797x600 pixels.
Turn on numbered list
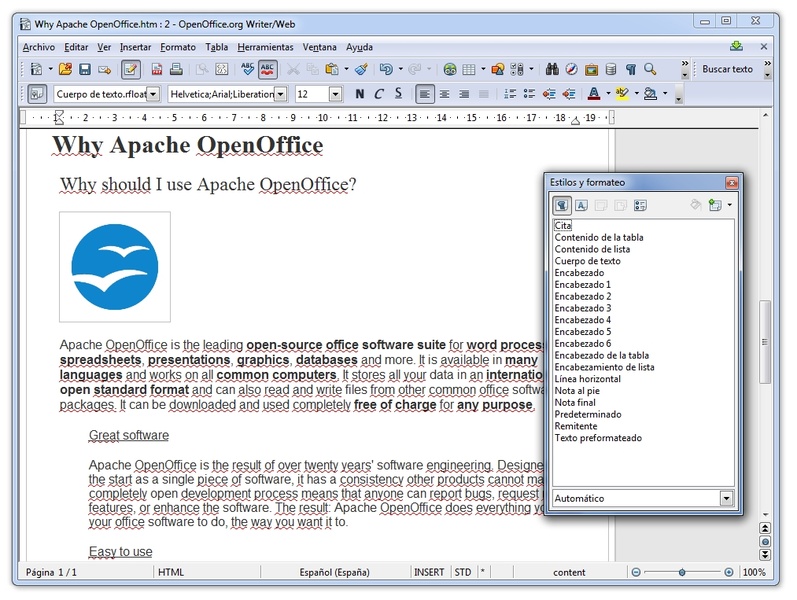[x=510, y=94]
